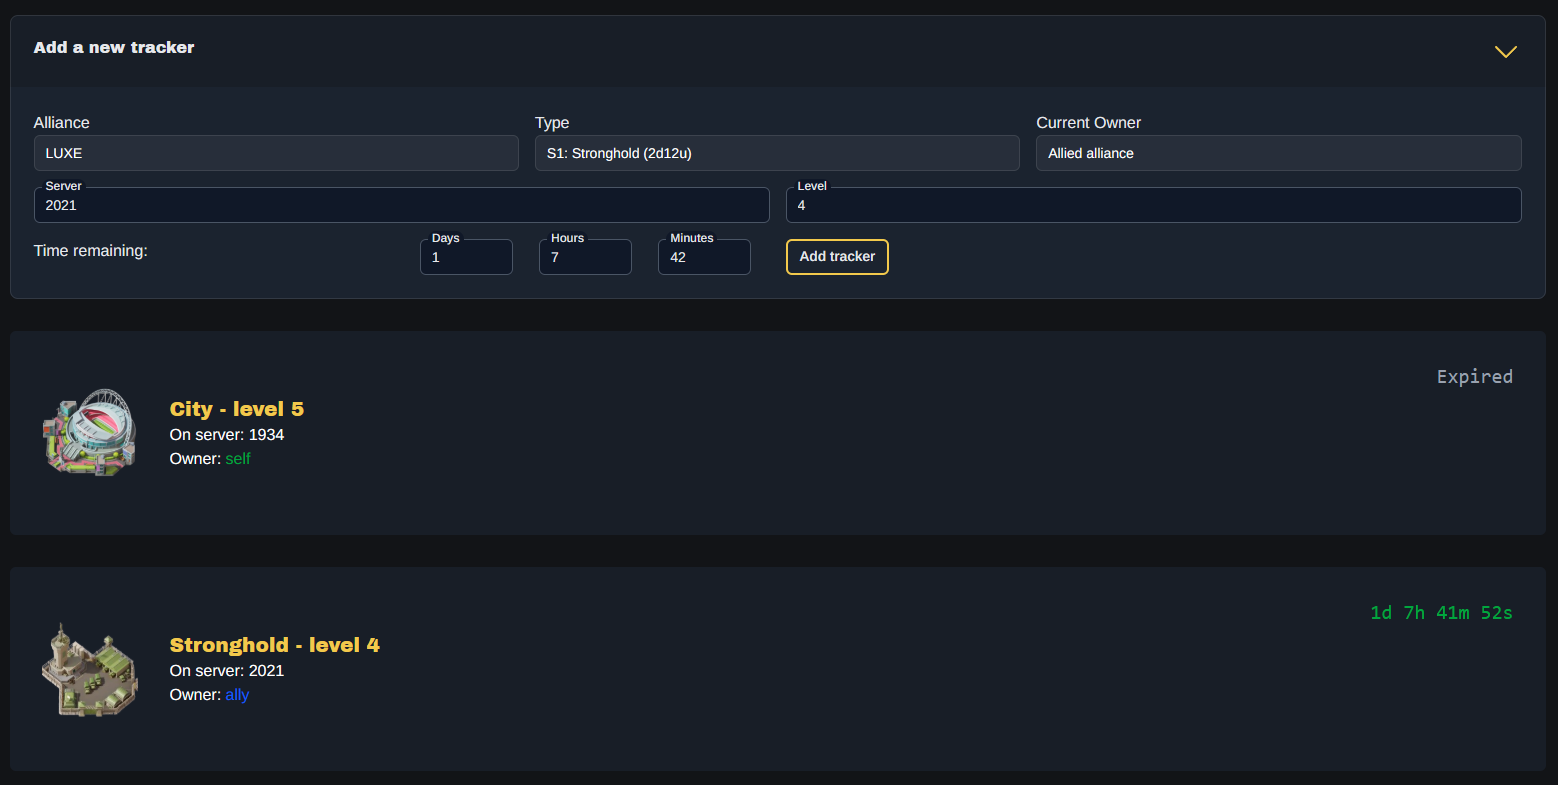The width and height of the screenshot is (1558, 785).
Task: Click the Add a new tracker title
Action: click(114, 47)
